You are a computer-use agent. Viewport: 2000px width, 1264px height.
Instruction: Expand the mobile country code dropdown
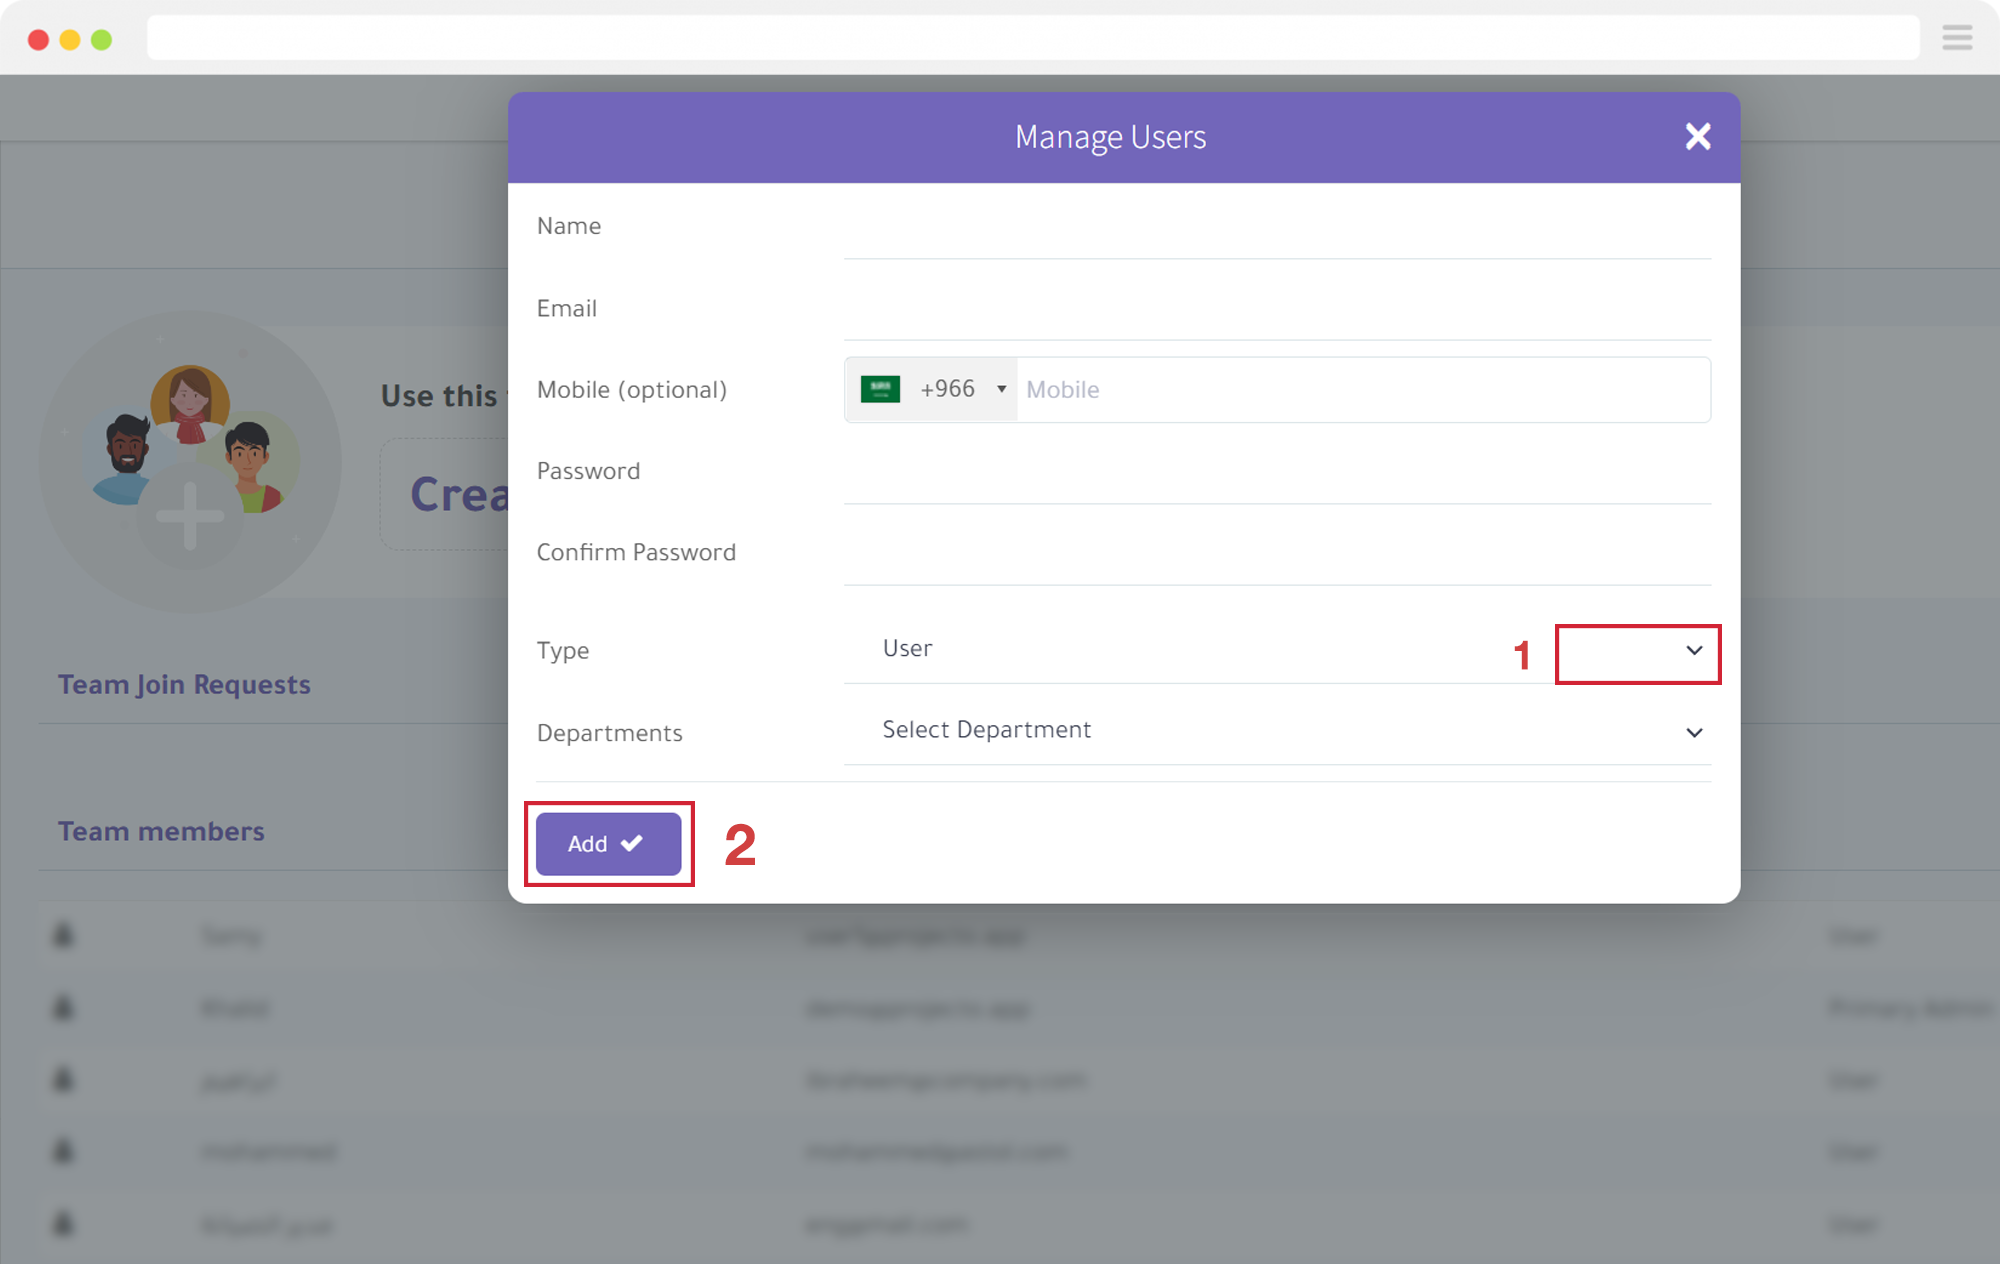click(999, 390)
